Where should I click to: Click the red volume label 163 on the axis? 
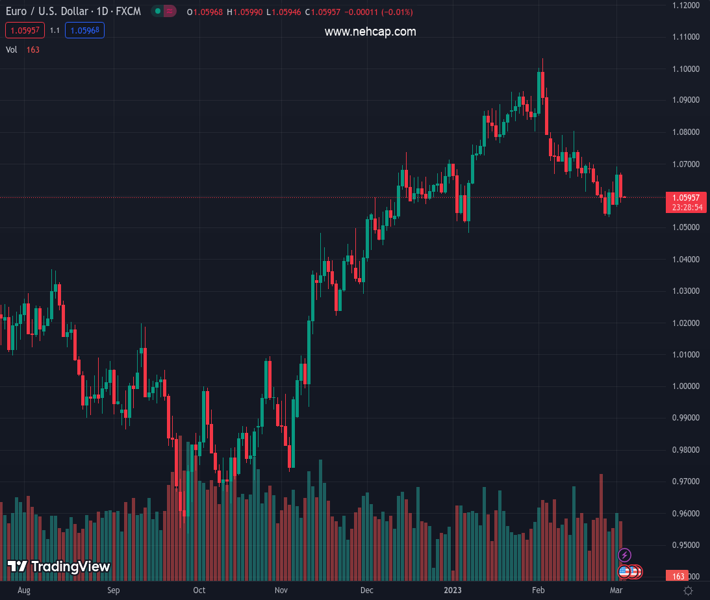coord(679,576)
